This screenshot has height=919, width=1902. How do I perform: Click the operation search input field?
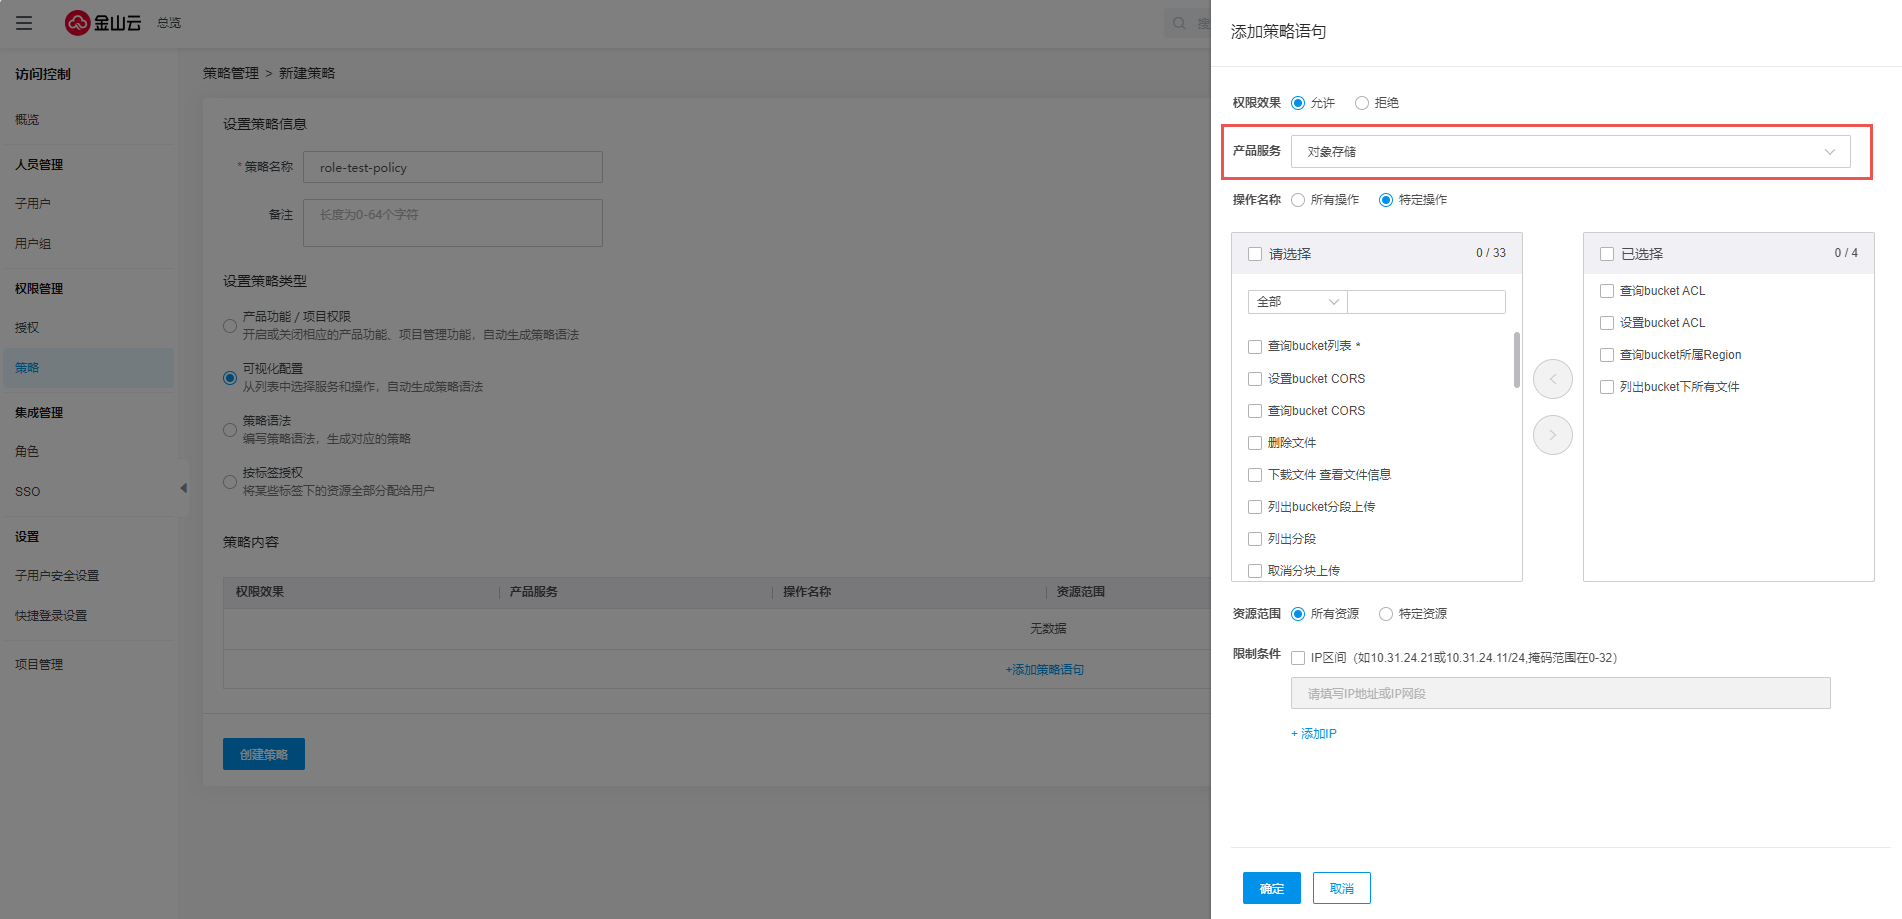point(1426,302)
